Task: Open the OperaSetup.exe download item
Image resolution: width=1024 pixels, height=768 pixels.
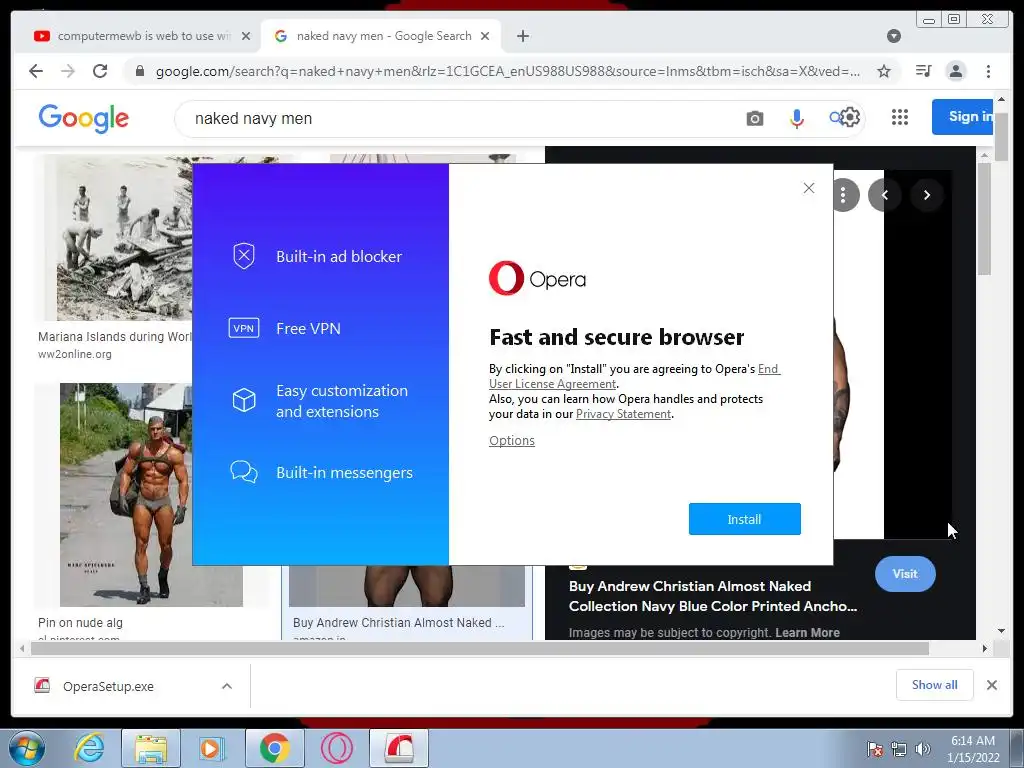Action: (x=108, y=686)
